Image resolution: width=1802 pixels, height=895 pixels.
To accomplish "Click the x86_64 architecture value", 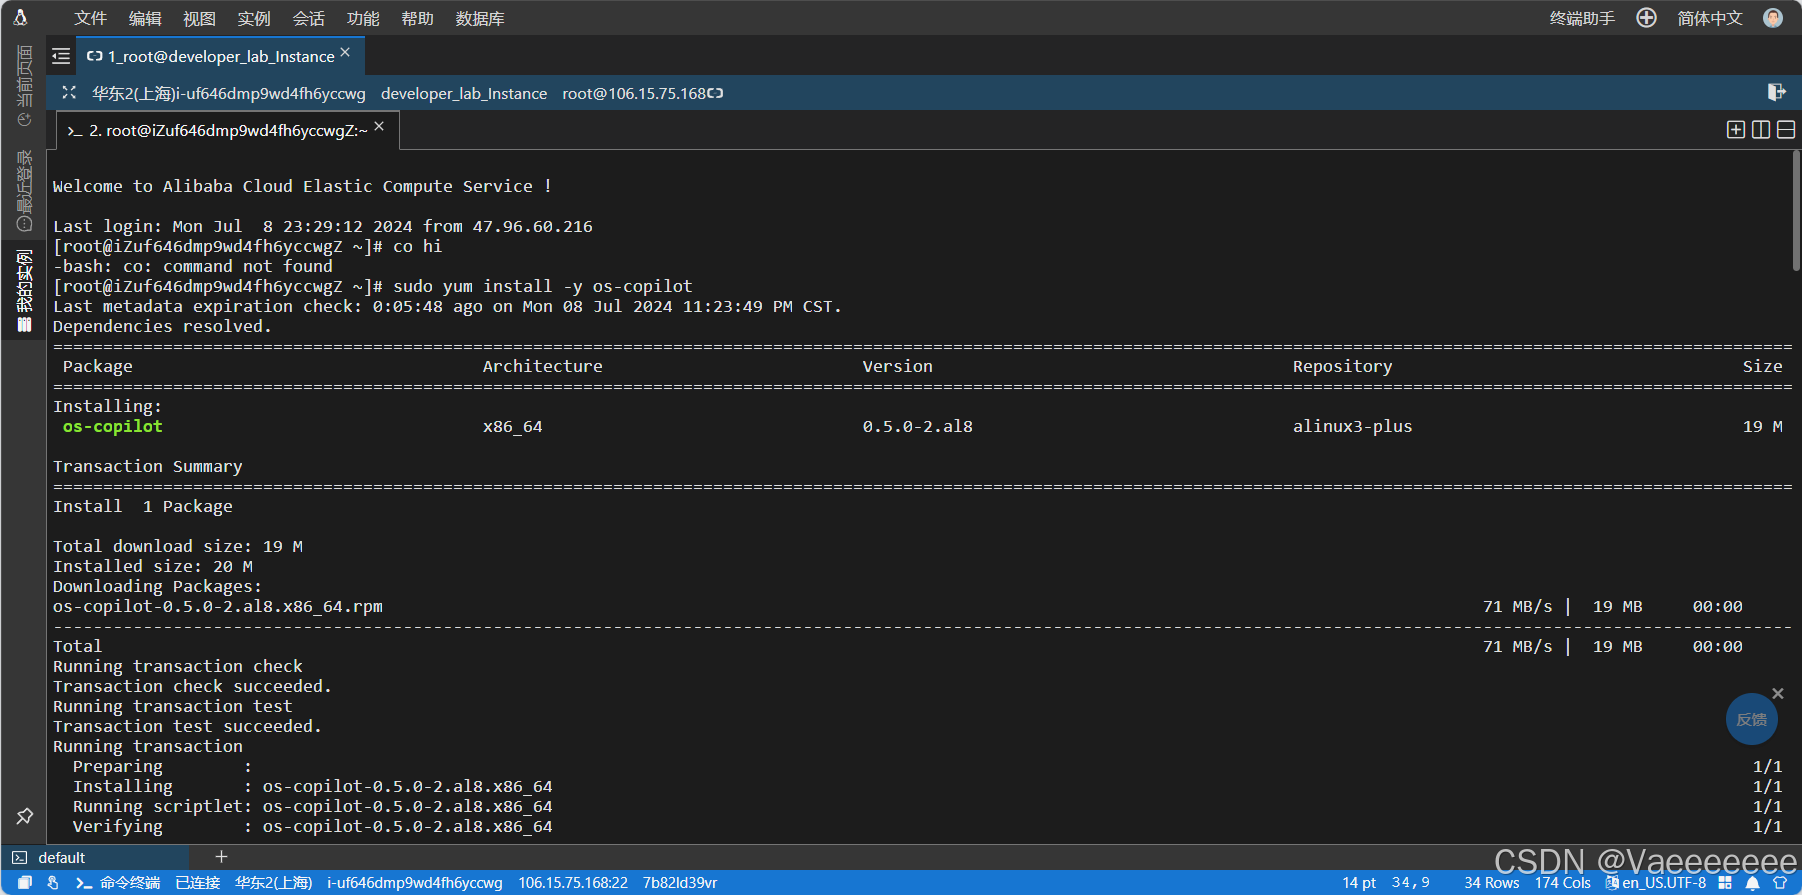I will 512,426.
